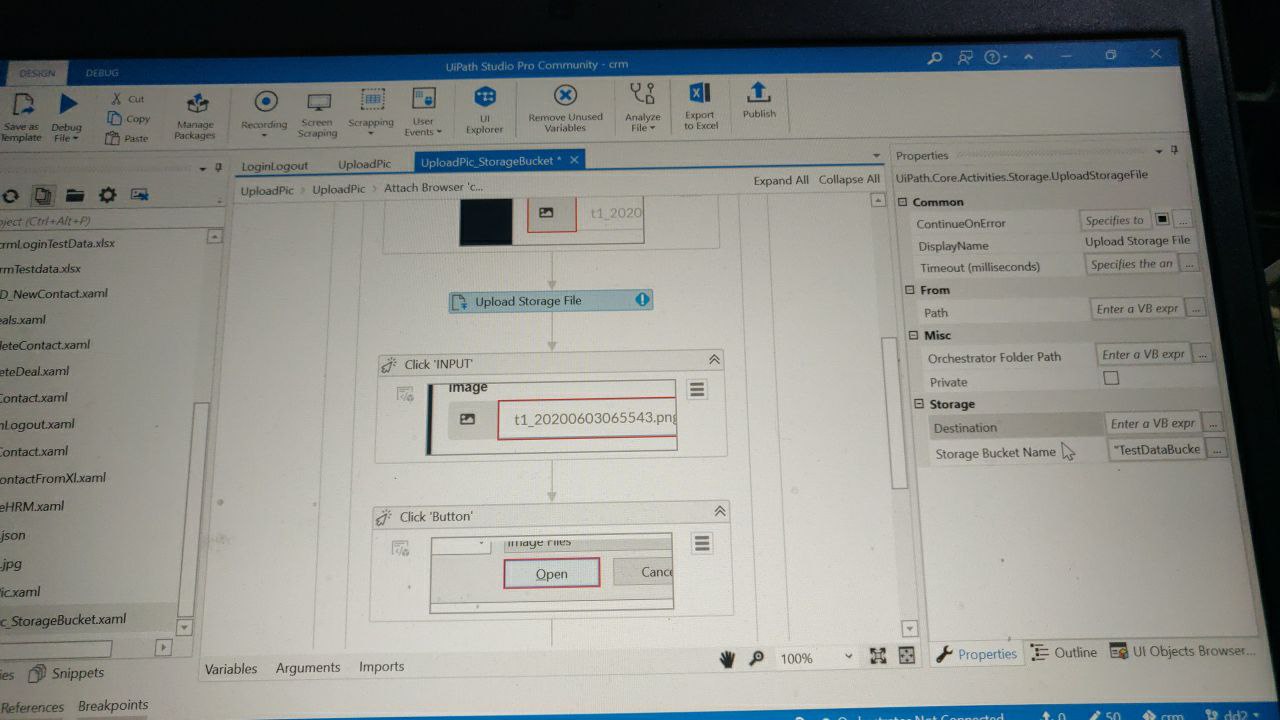The width and height of the screenshot is (1280, 720).
Task: Open the overview icon beside fit to screen
Action: click(x=907, y=656)
